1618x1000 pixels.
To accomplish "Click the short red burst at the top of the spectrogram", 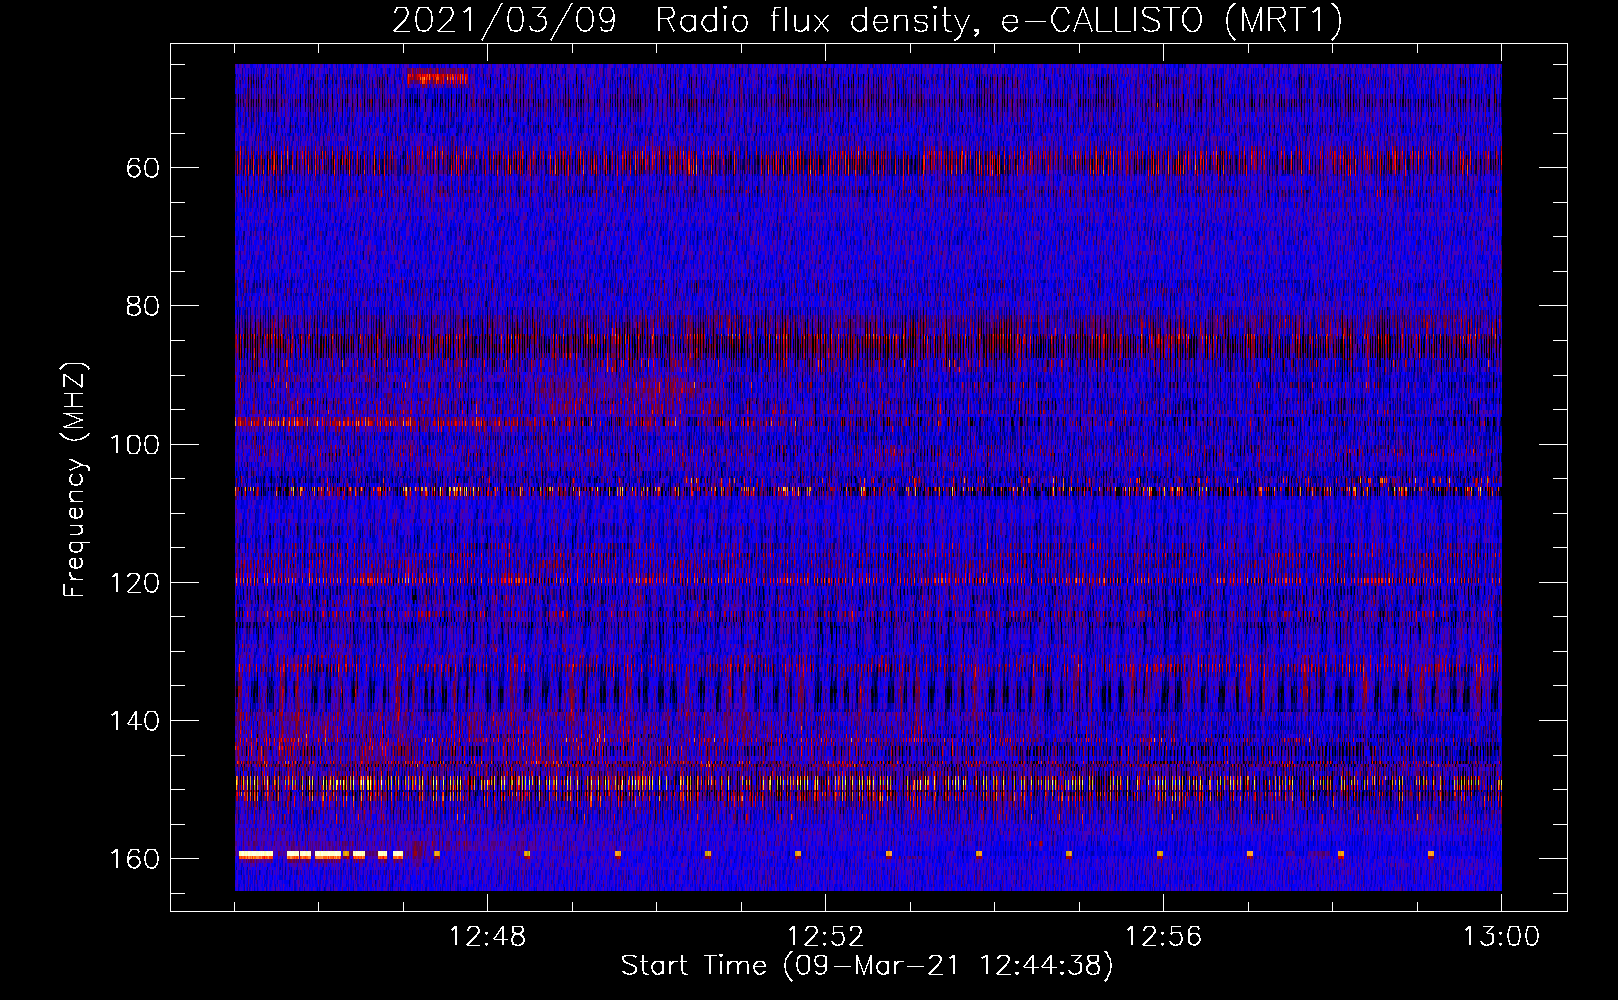I will 437,76.
